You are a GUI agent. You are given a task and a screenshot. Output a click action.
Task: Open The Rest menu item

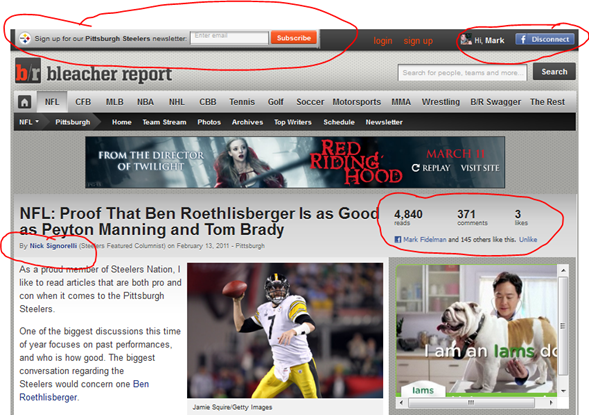click(547, 102)
